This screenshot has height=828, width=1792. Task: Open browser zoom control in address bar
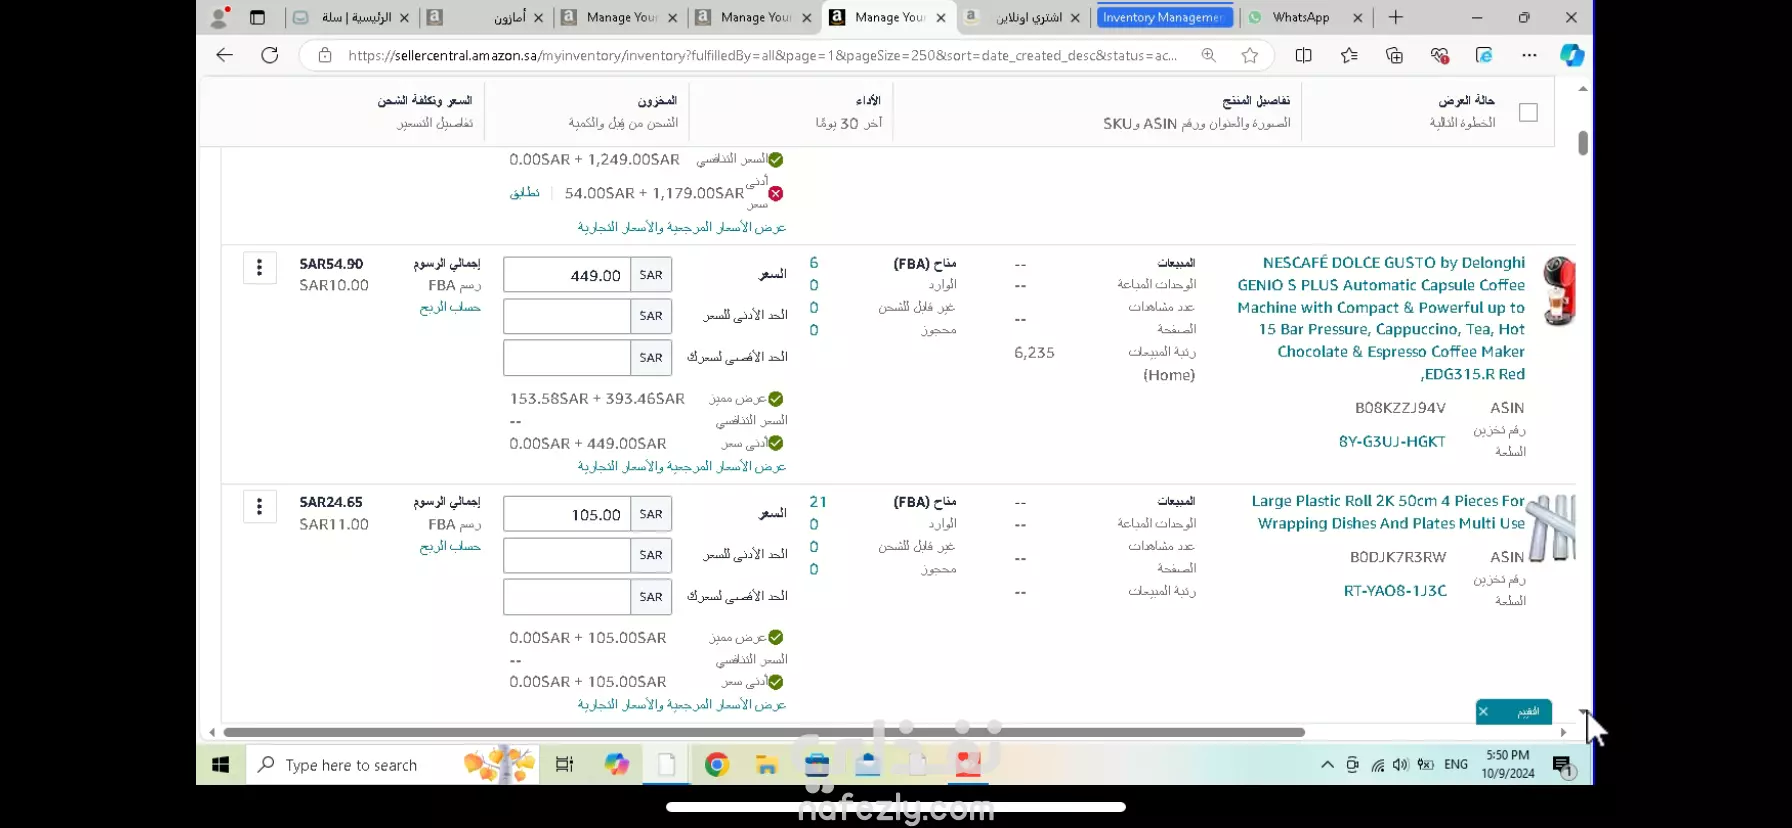1209,55
